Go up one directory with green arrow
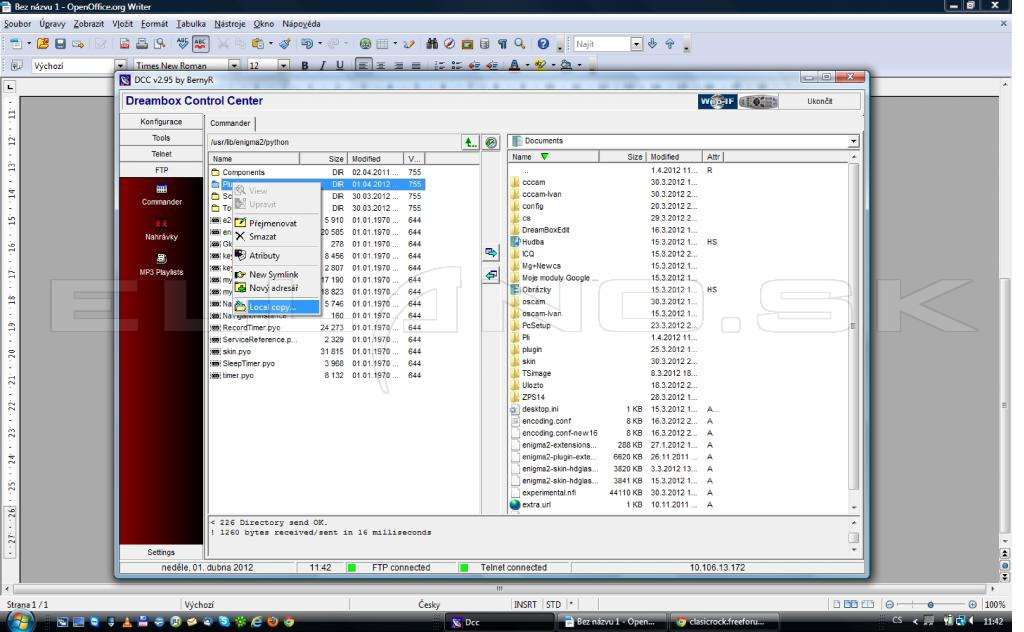1024x632 pixels. point(470,142)
